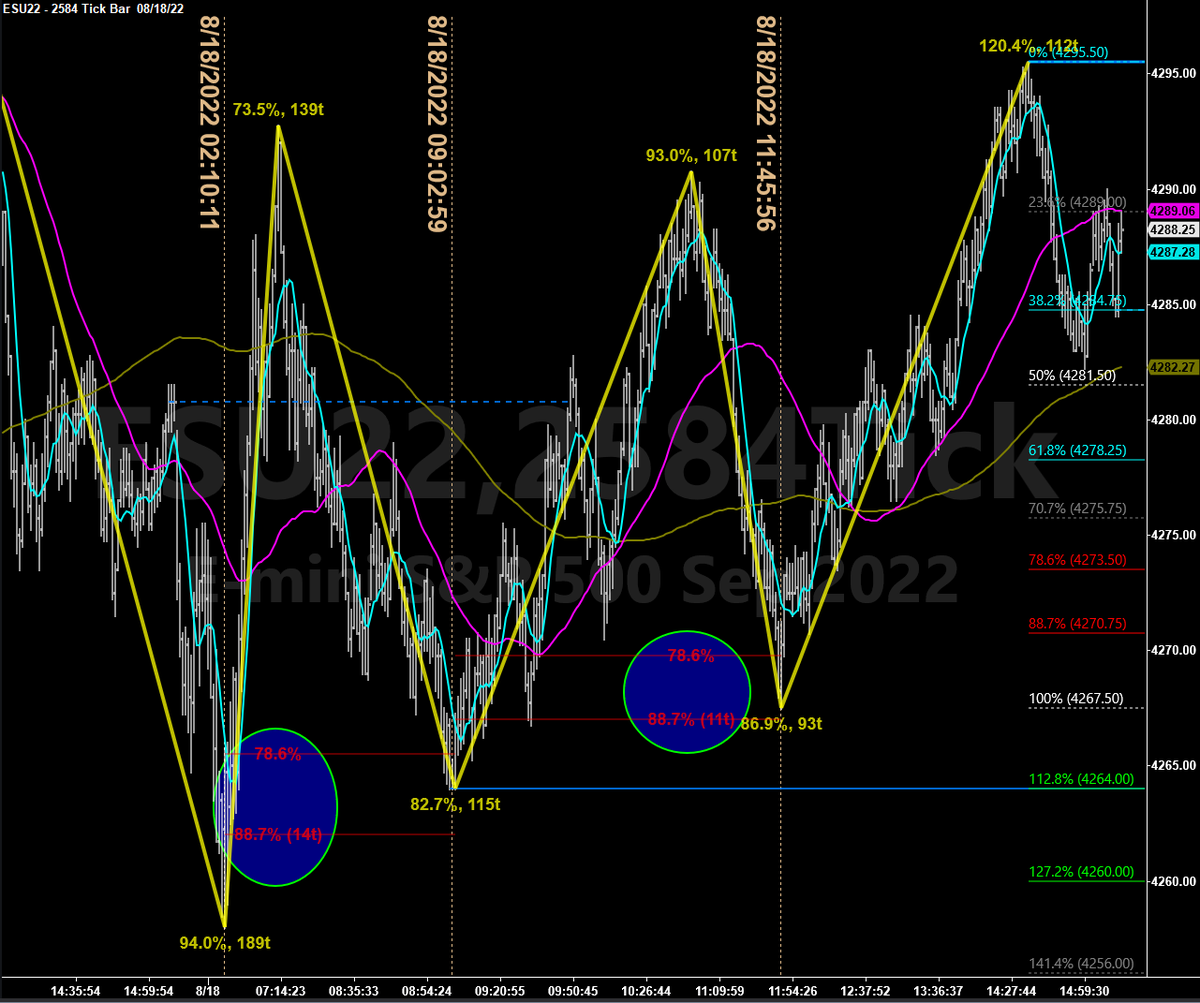The image size is (1200, 1003).
Task: Click the swing label 82.7%, 115t
Action: click(455, 803)
